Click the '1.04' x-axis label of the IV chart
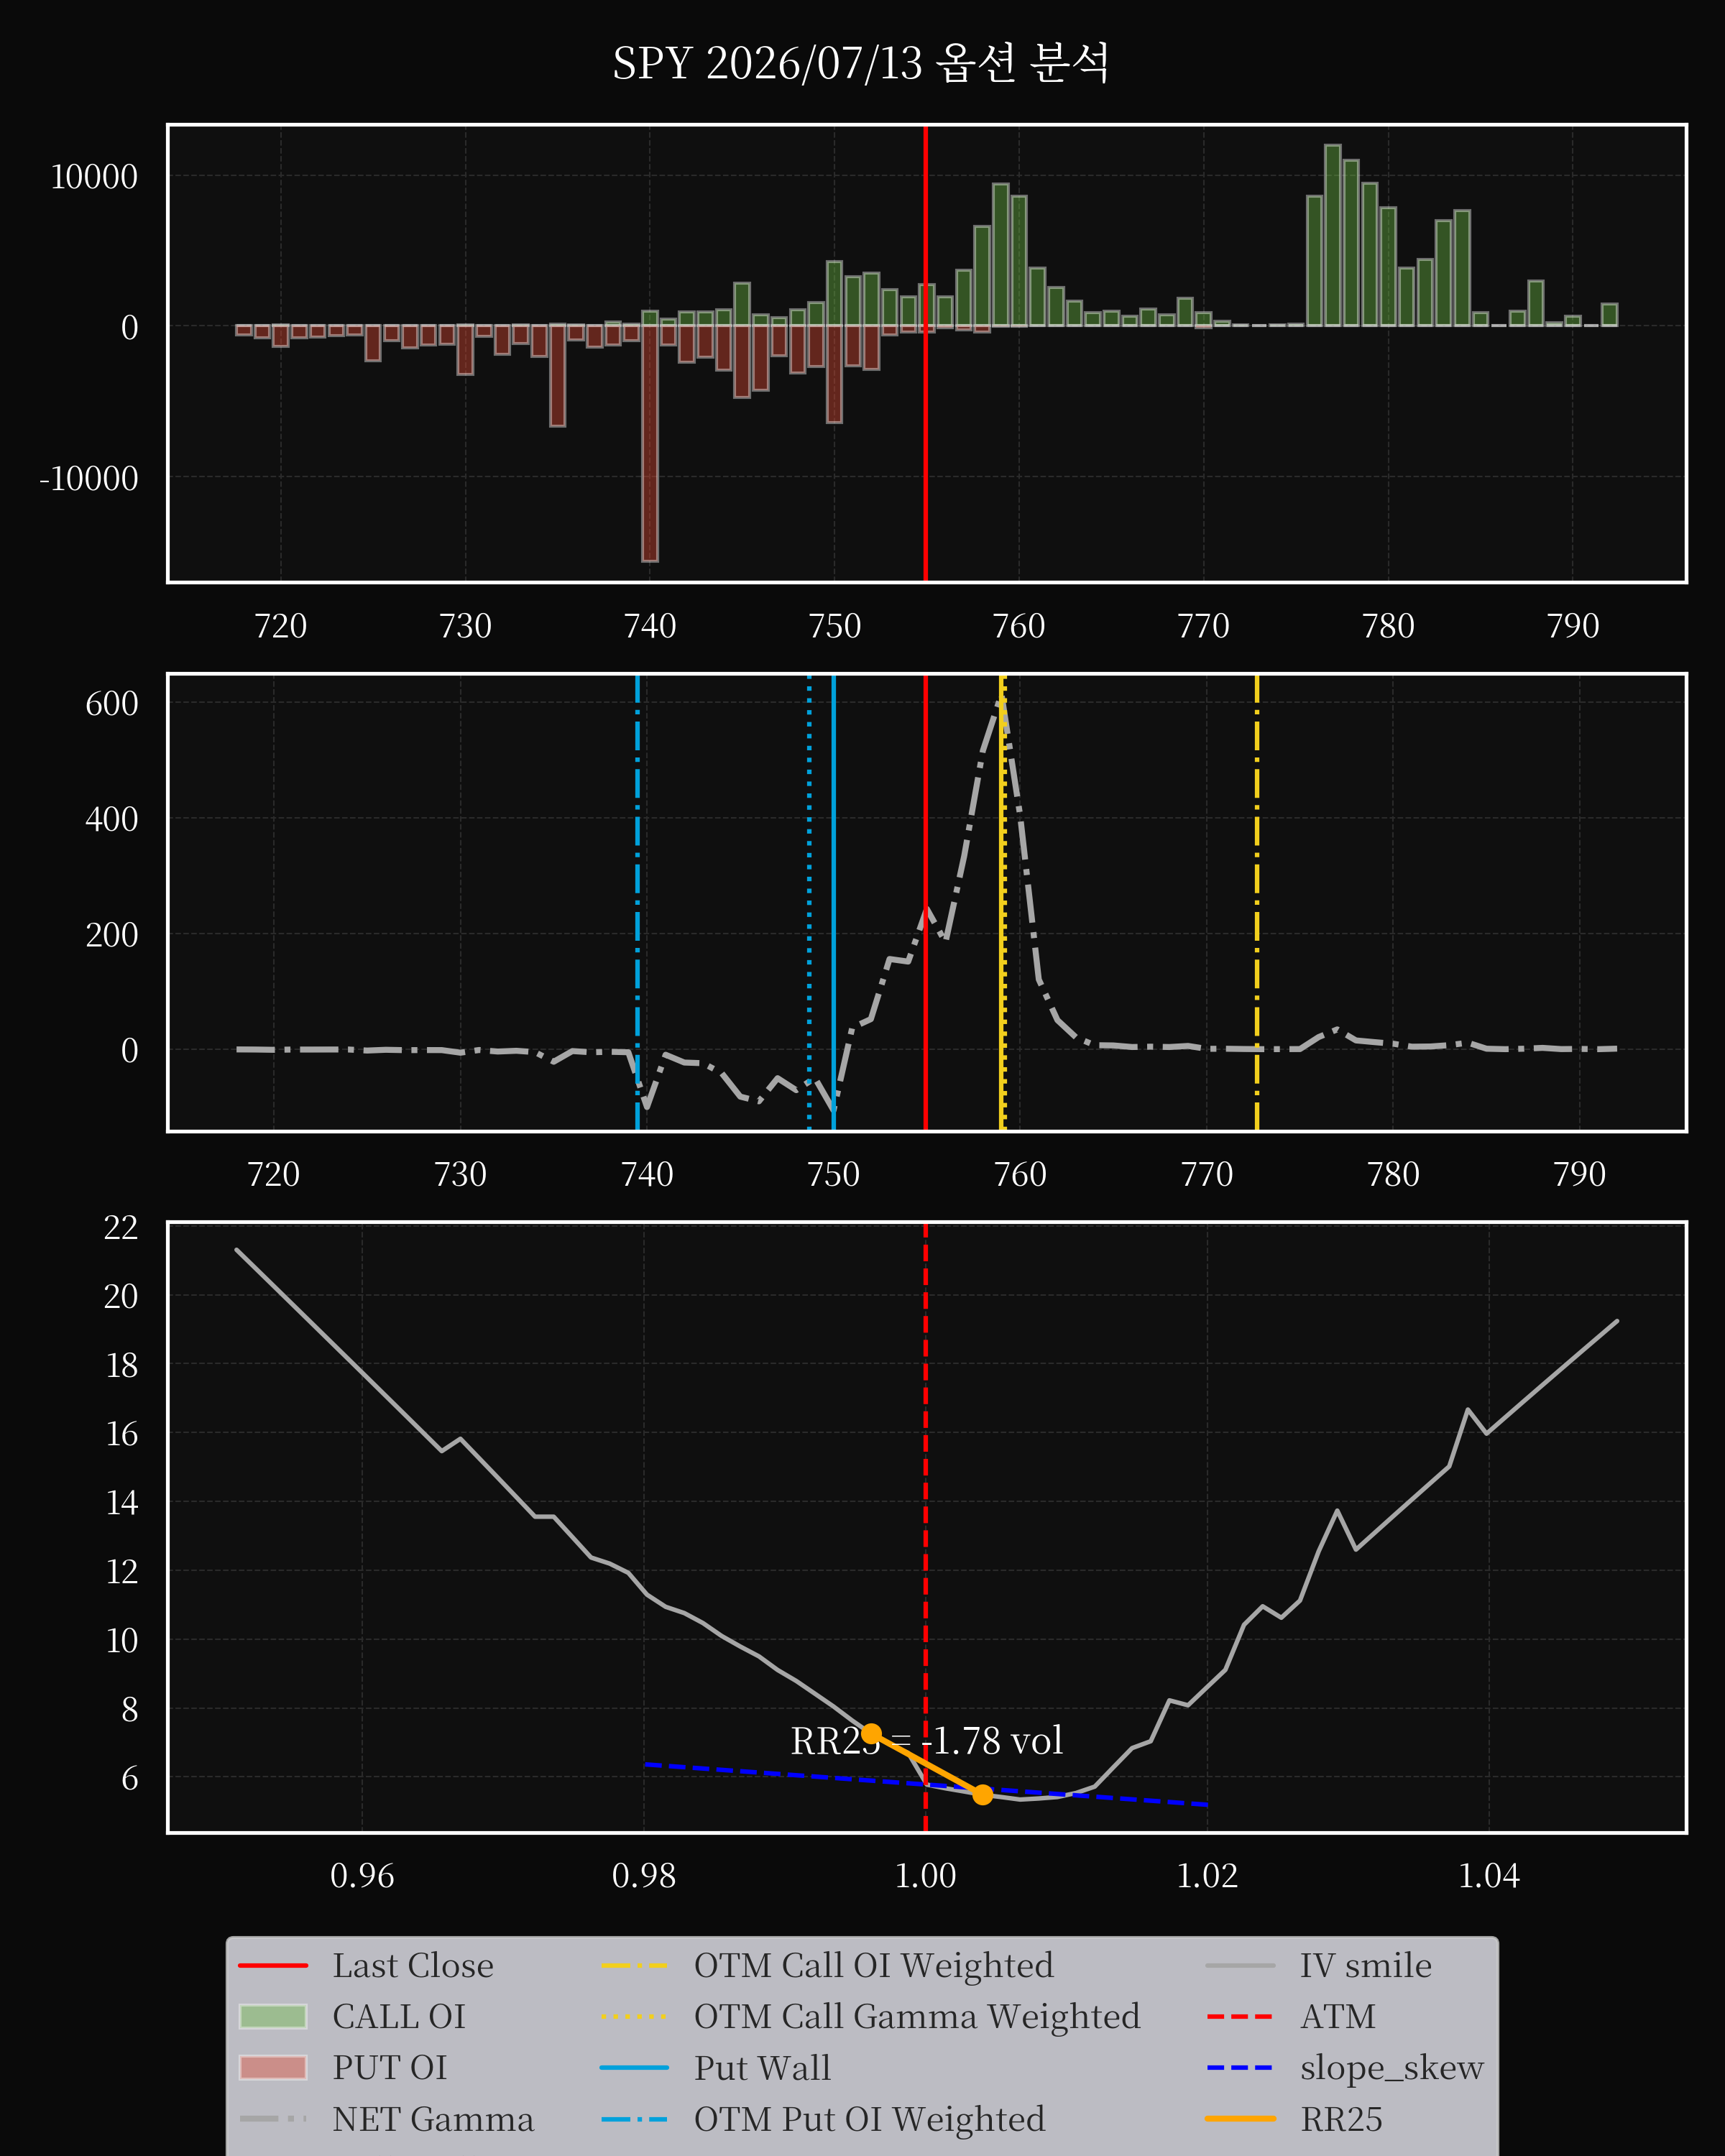This screenshot has width=1725, height=2156. (1489, 1875)
